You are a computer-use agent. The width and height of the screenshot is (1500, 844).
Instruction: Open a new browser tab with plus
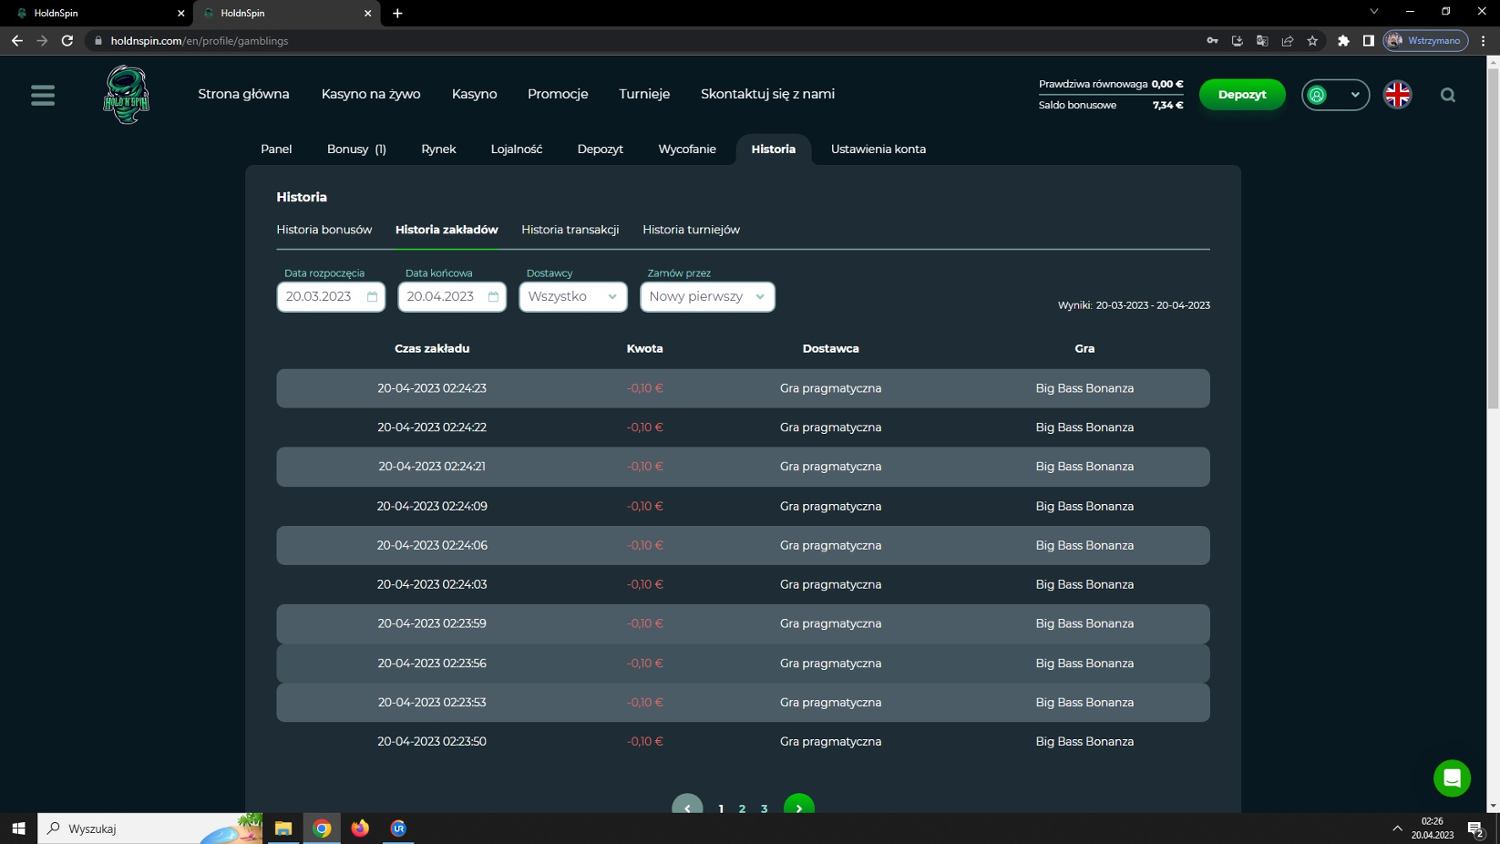click(397, 13)
